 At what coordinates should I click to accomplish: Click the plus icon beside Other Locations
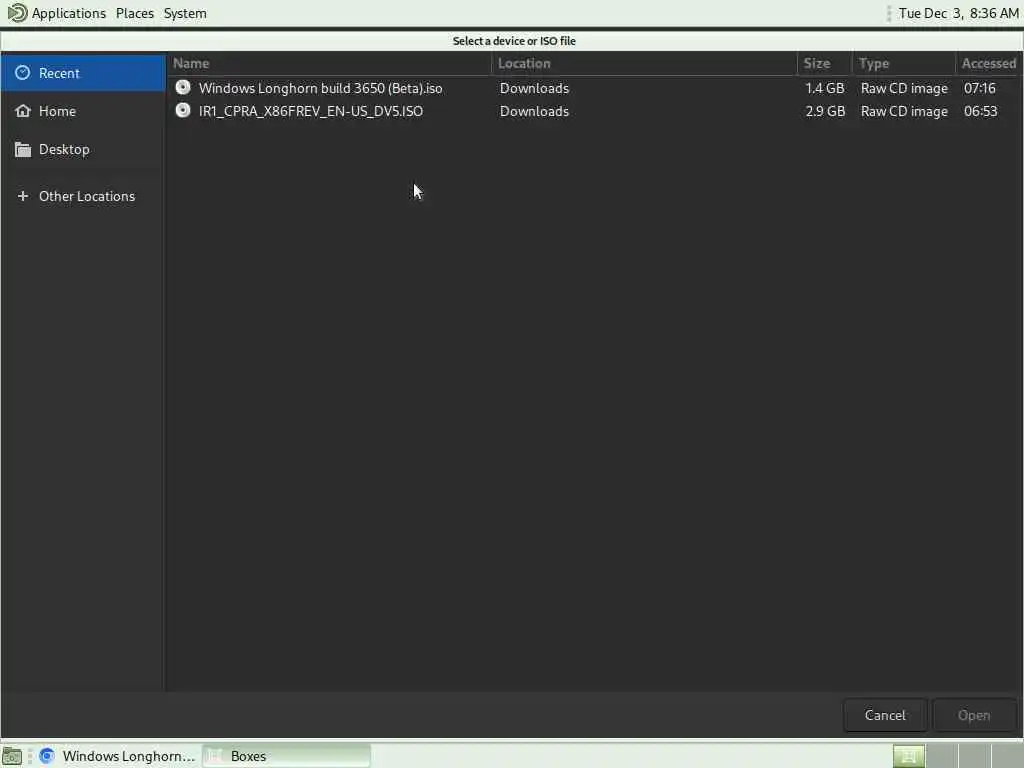coord(23,195)
